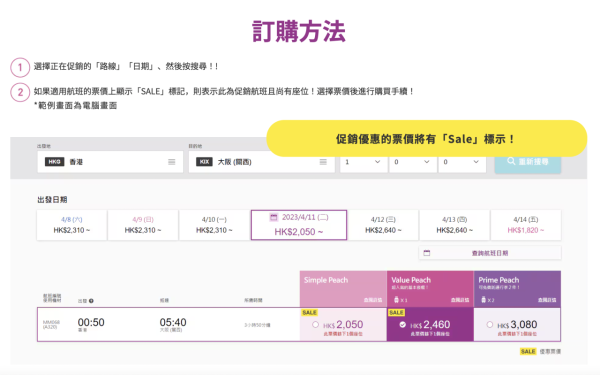600x375 pixels.
Task: Open details link under Prime Peach
Action: tap(547, 300)
